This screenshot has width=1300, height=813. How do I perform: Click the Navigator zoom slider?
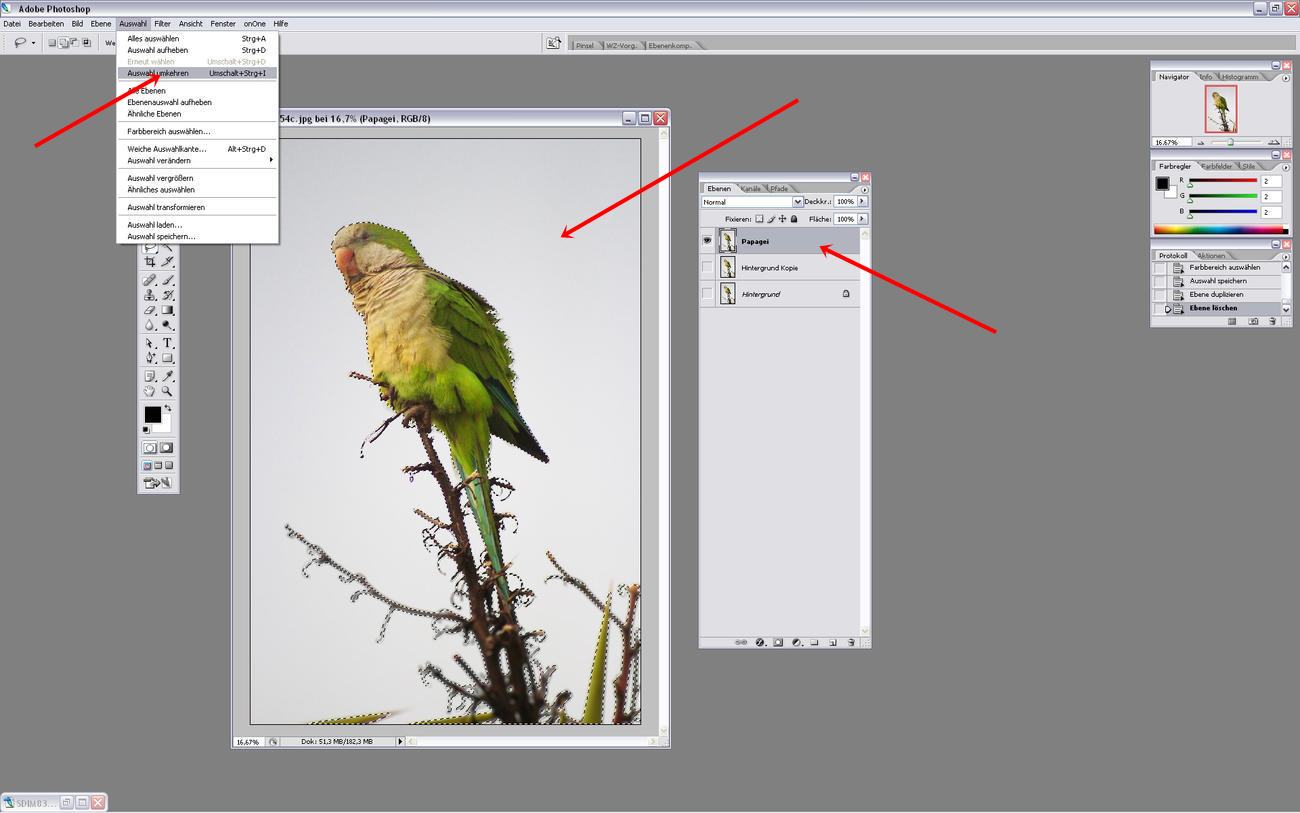point(1230,142)
